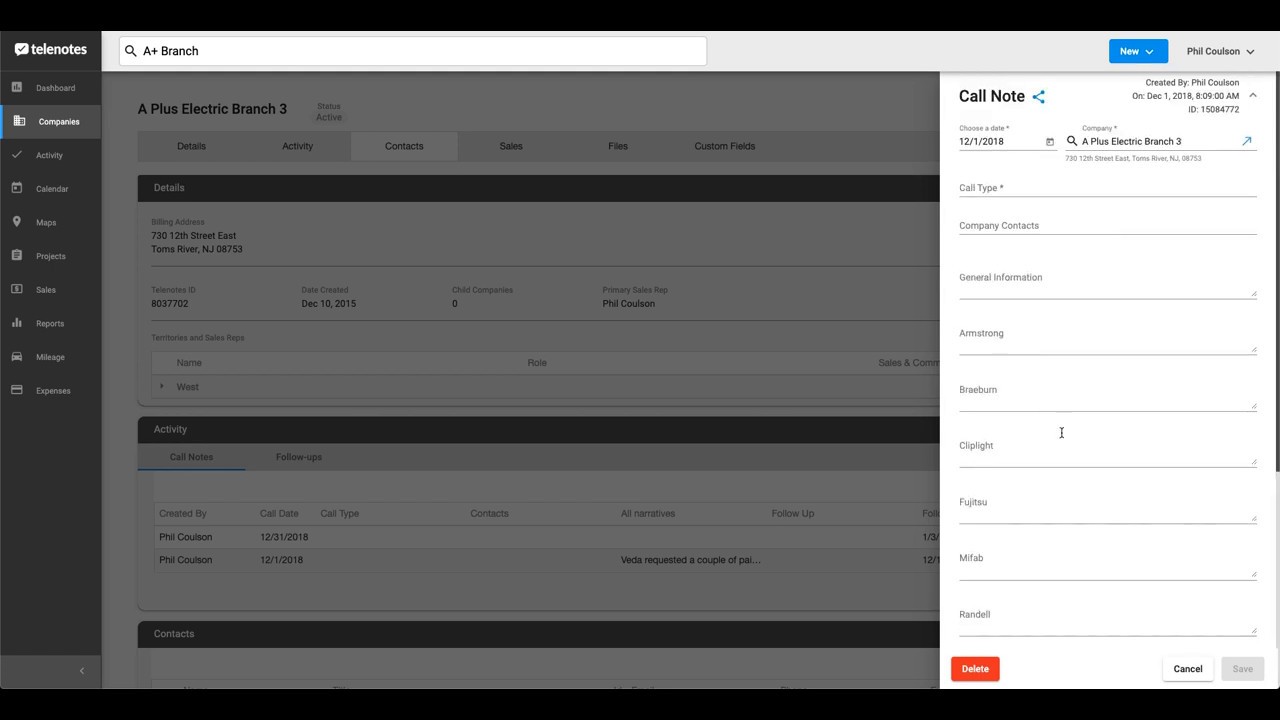Open the date picker calendar icon
This screenshot has height=720, width=1280.
(x=1050, y=142)
